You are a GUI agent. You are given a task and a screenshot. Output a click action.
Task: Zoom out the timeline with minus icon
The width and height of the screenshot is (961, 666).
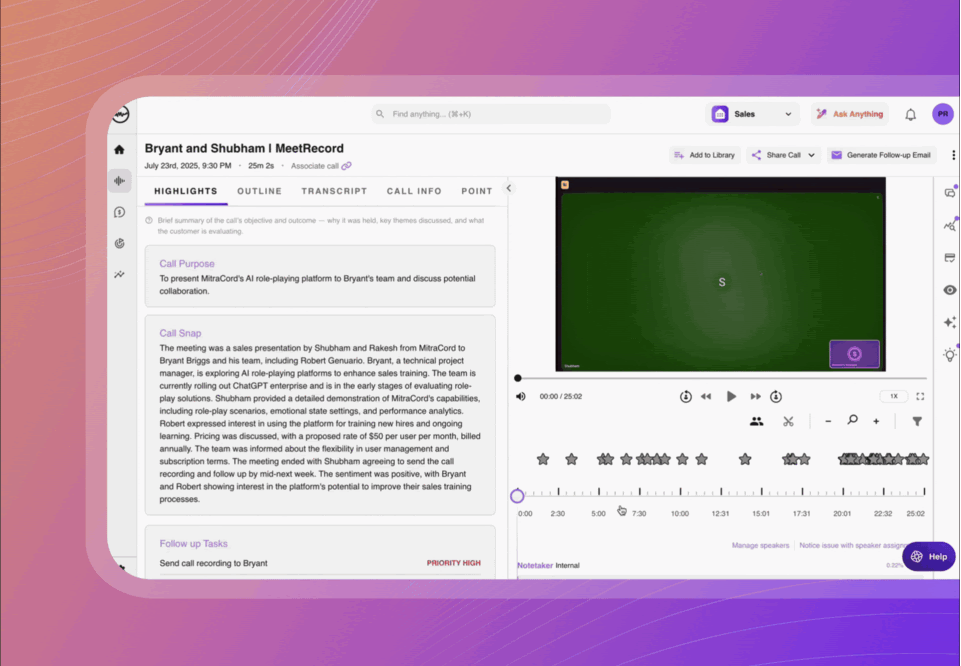[x=828, y=422]
